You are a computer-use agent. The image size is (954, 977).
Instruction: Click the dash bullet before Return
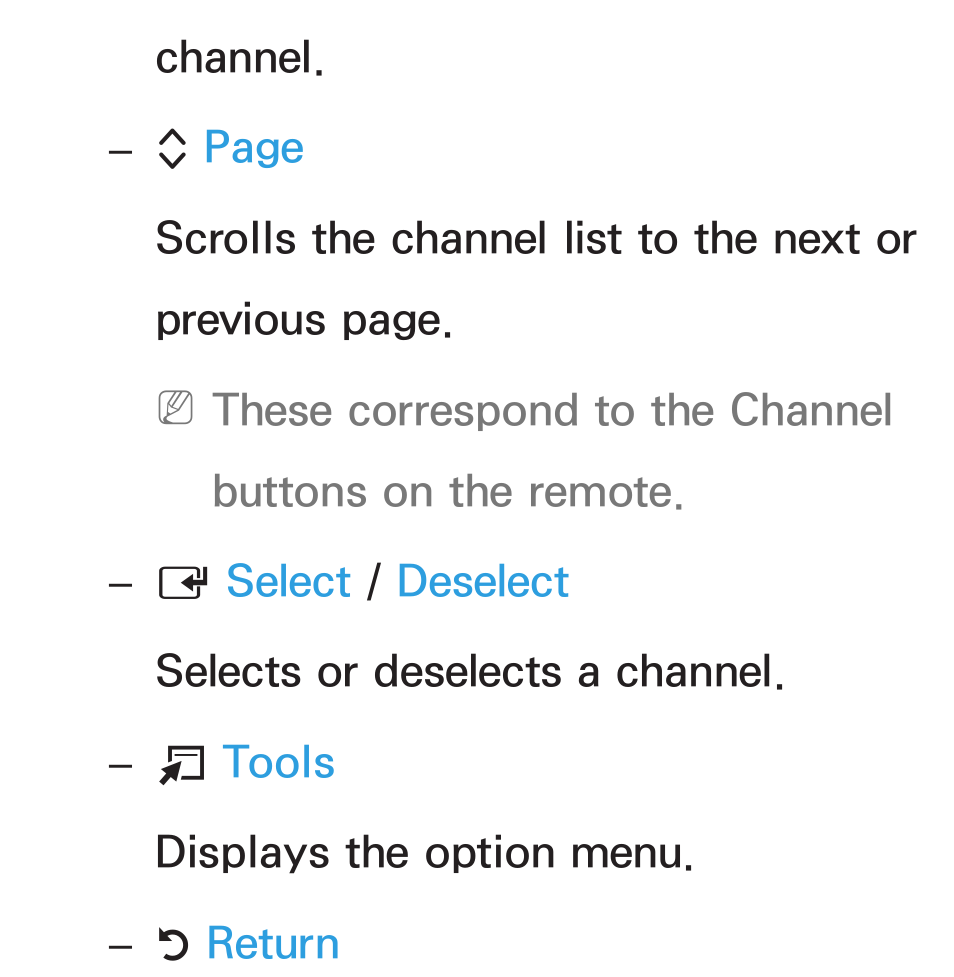point(120,947)
